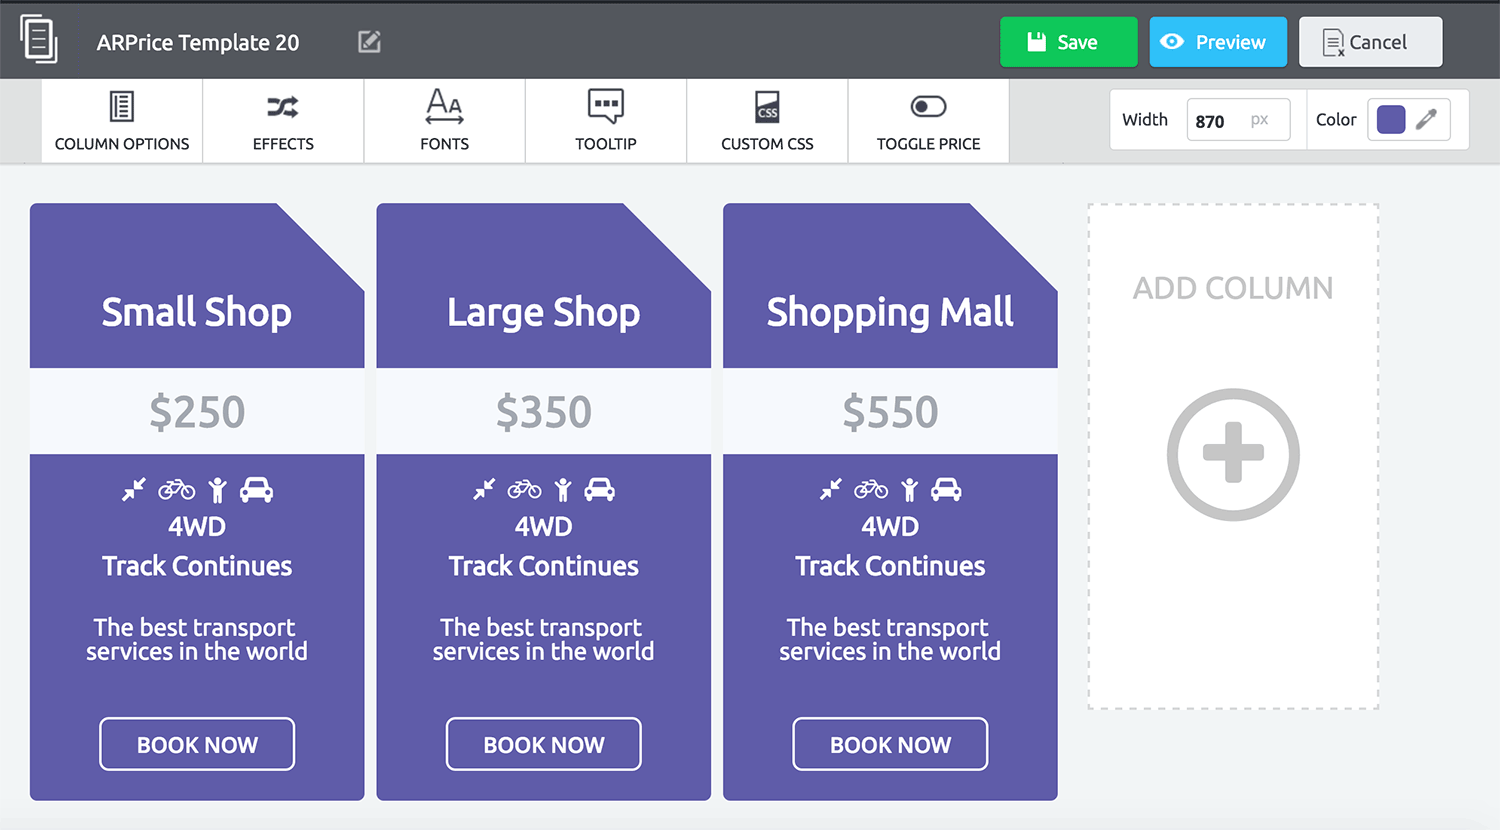This screenshot has height=830, width=1500.
Task: Click the purple template color swatch
Action: [1391, 120]
